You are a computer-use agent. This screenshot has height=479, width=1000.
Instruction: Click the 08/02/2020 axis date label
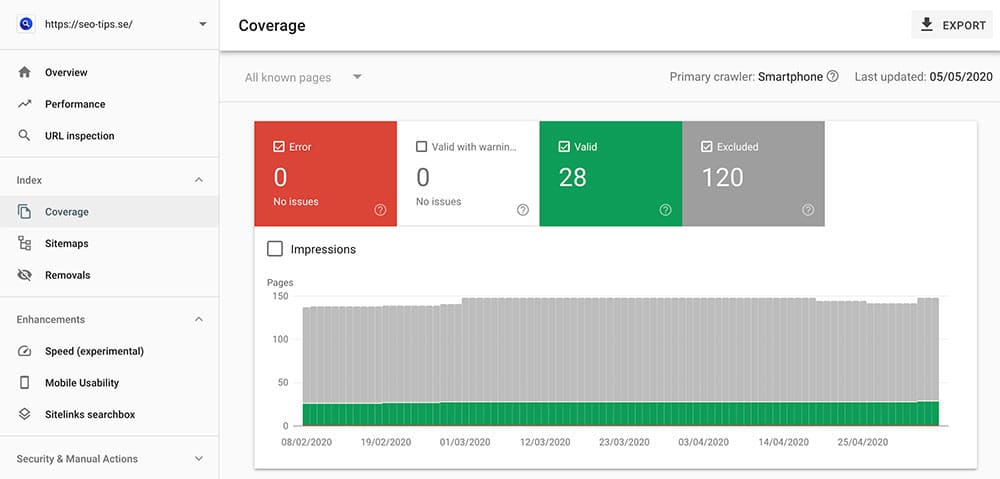pyautogui.click(x=306, y=442)
